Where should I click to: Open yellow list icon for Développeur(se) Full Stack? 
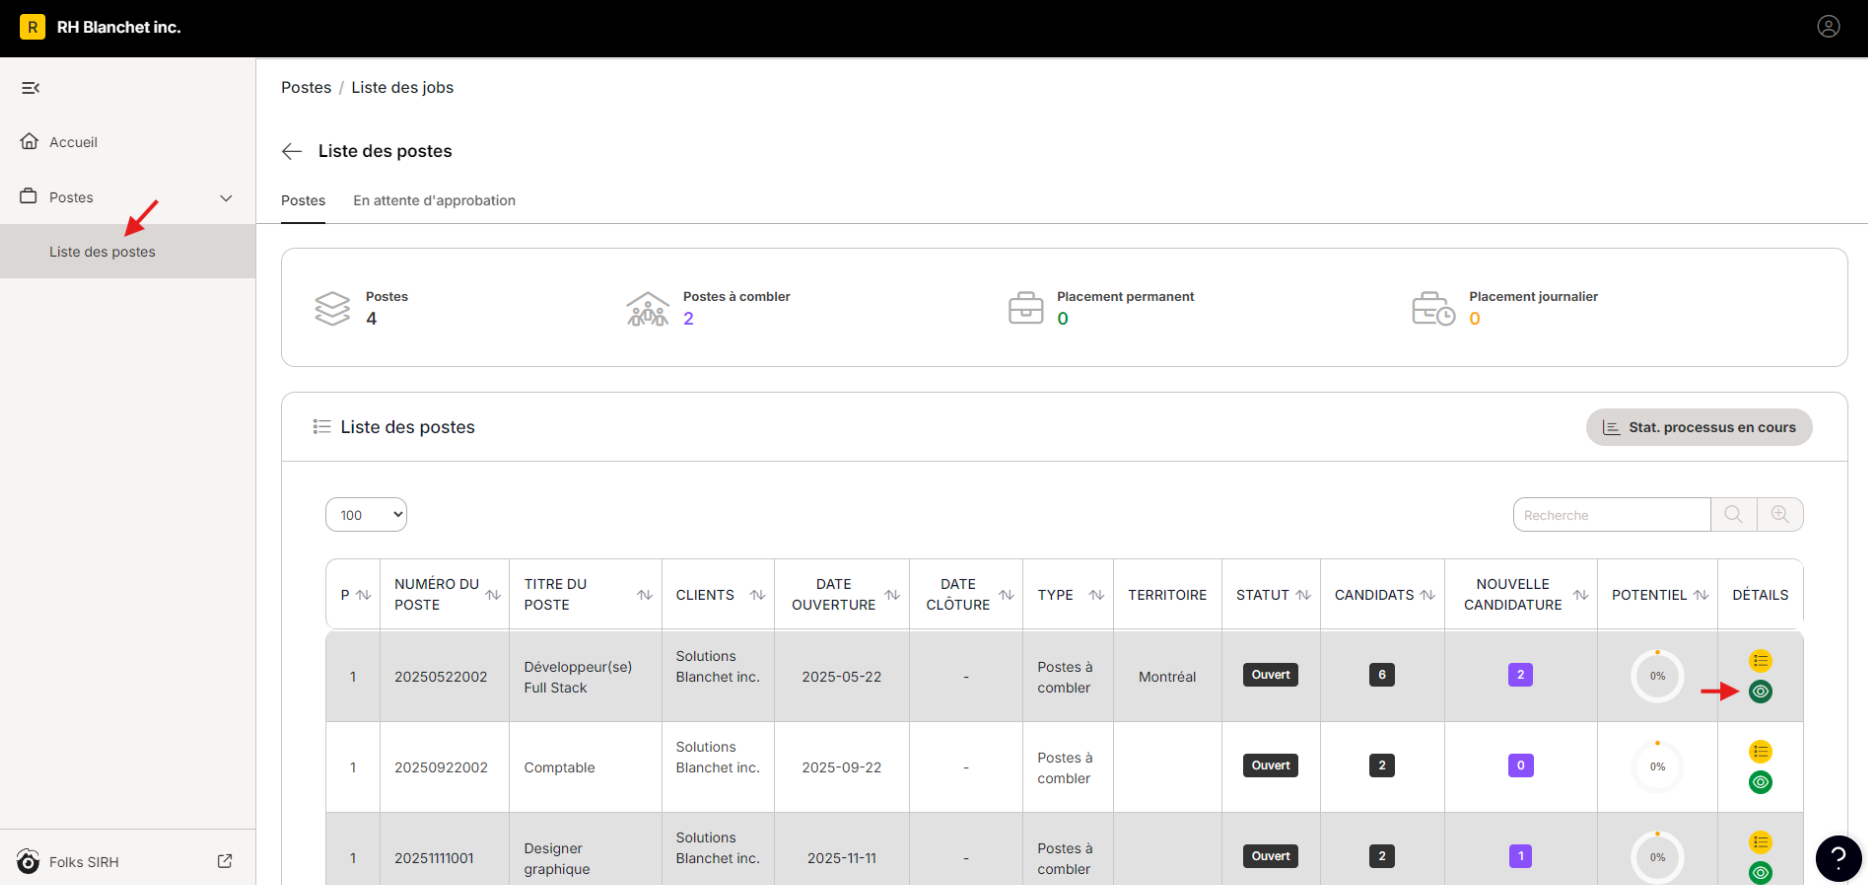(1760, 661)
